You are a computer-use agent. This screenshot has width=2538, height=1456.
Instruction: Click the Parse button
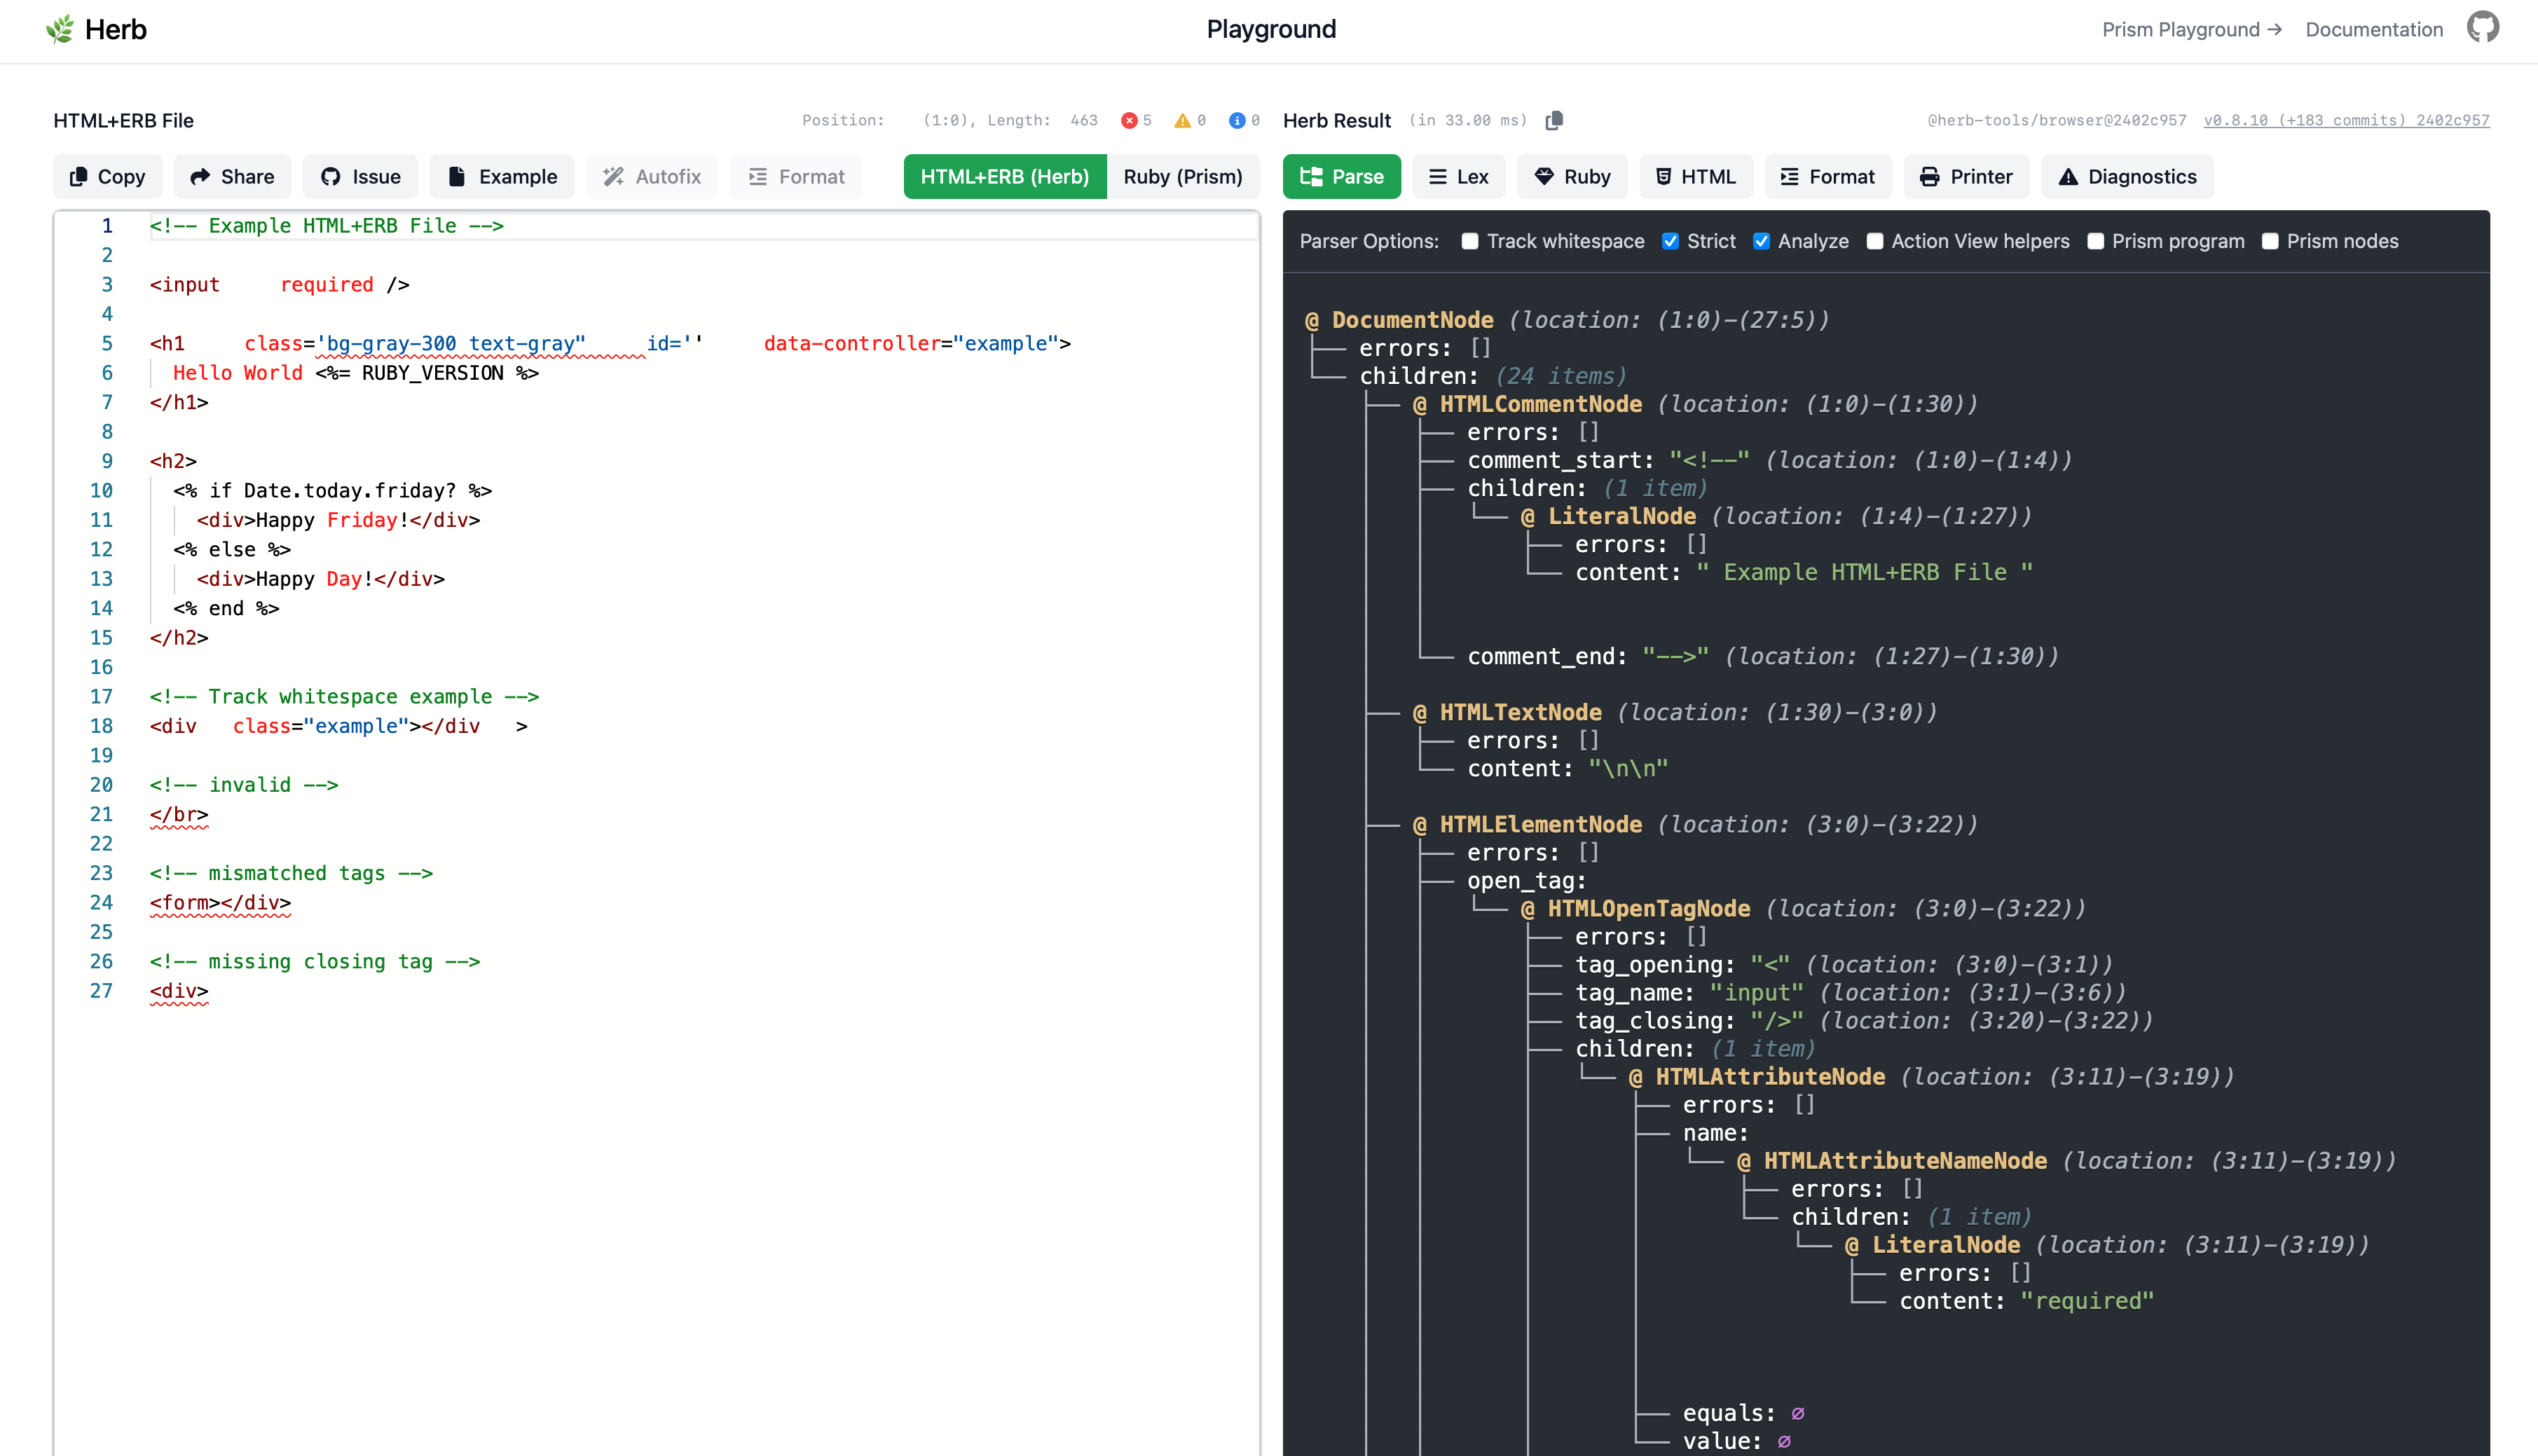(1341, 176)
